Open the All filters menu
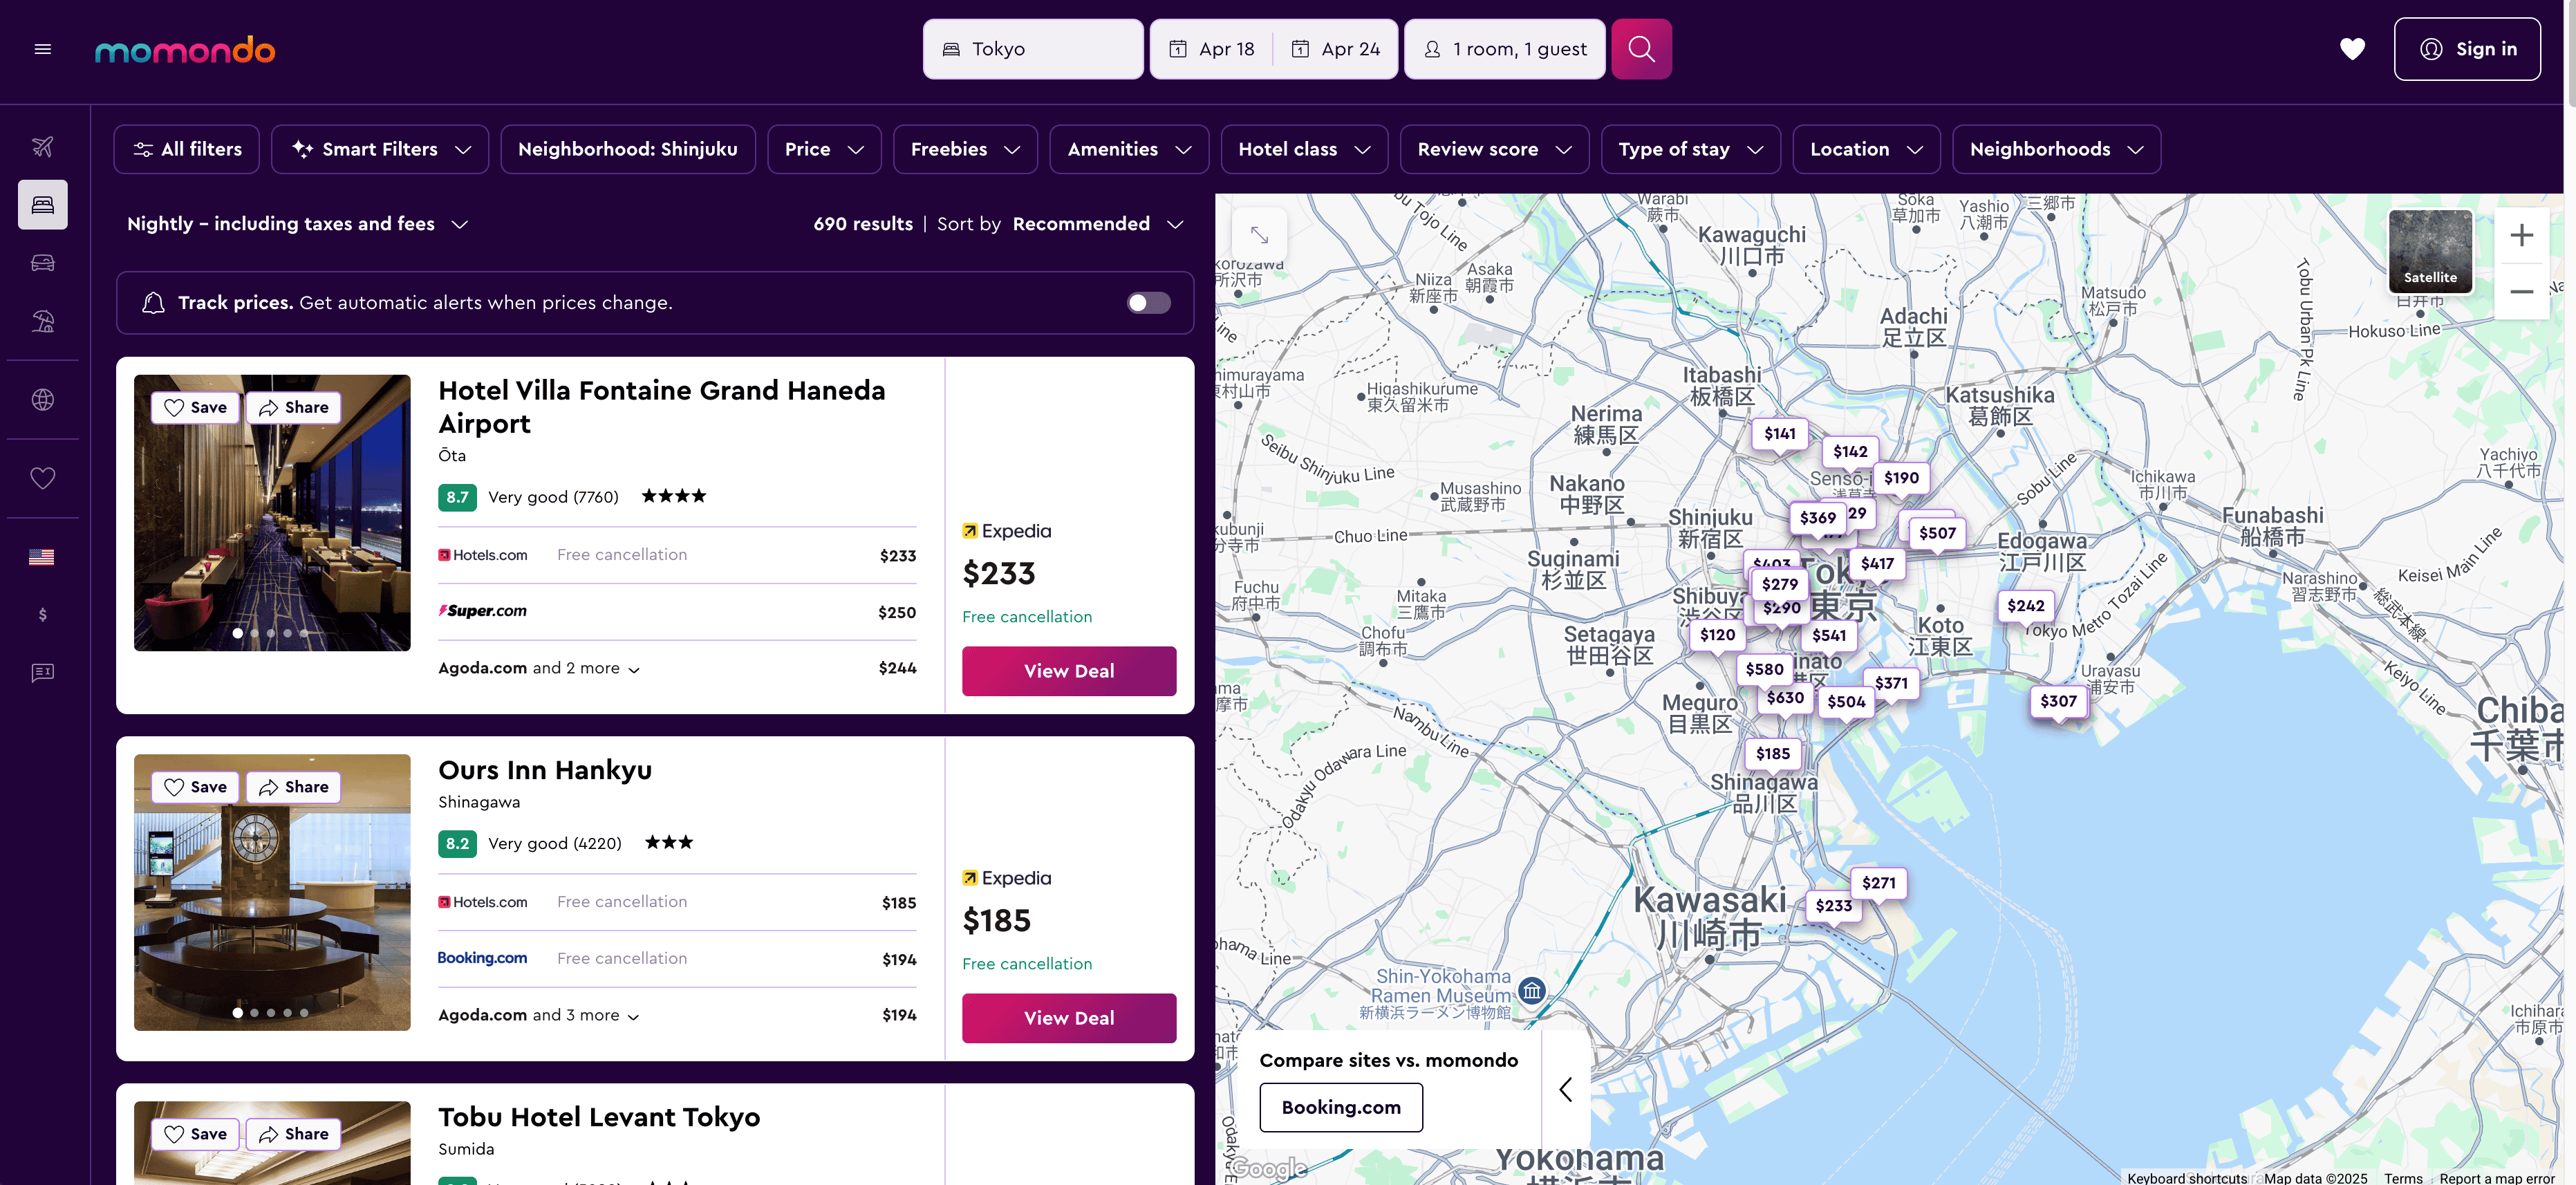The width and height of the screenshot is (2576, 1185). pos(187,149)
